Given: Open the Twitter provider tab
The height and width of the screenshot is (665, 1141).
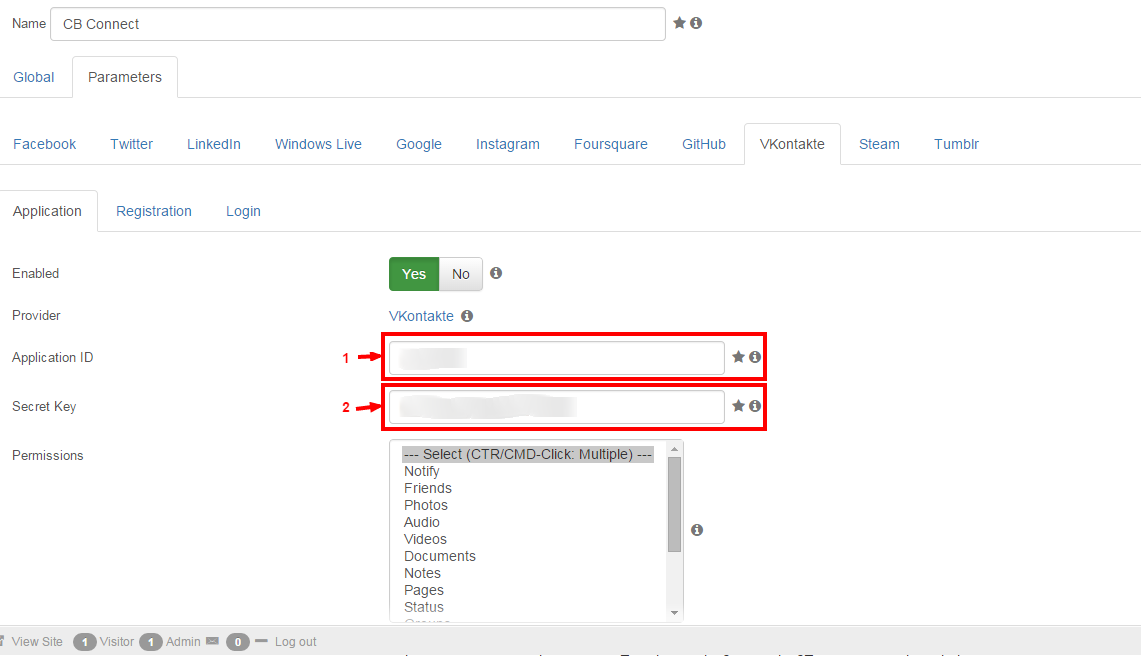Looking at the screenshot, I should [x=132, y=144].
